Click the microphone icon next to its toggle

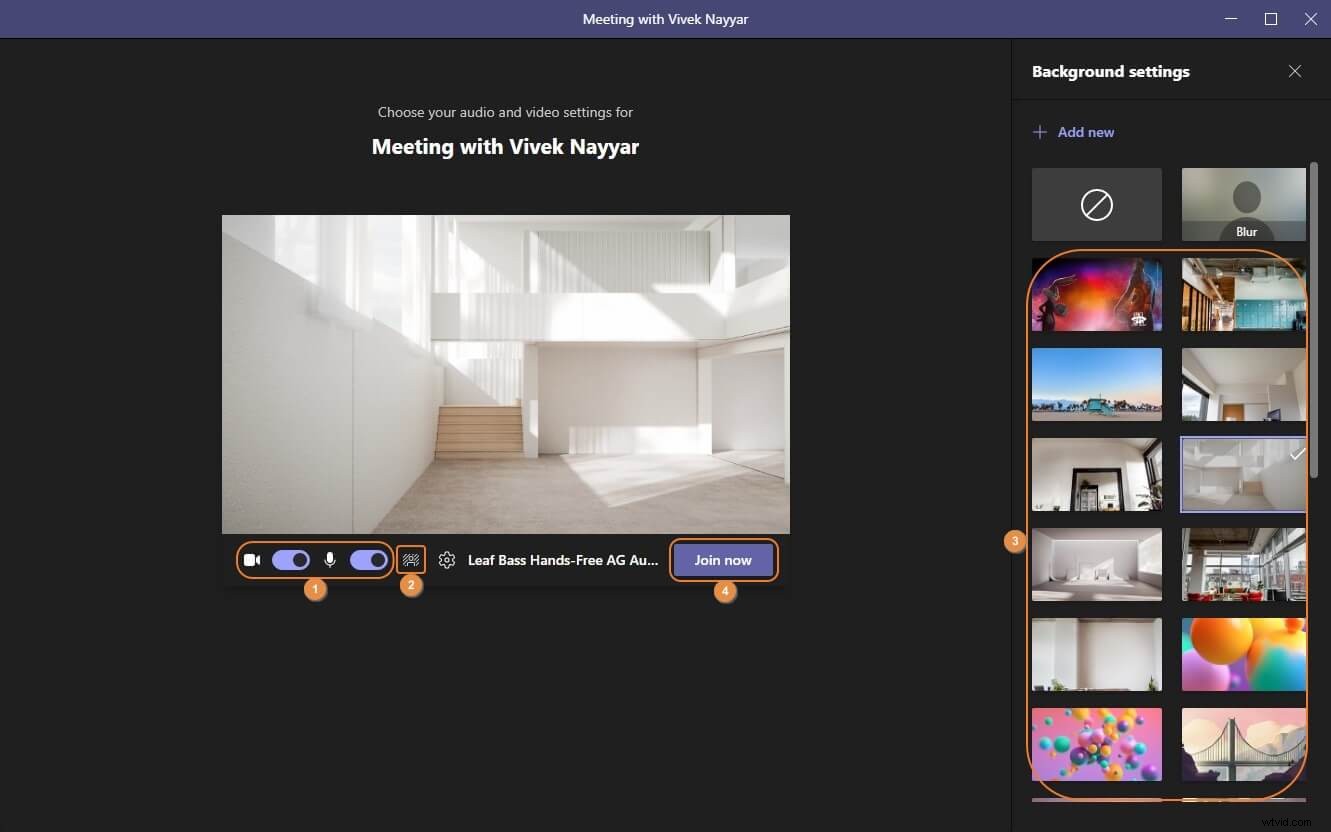click(331, 559)
